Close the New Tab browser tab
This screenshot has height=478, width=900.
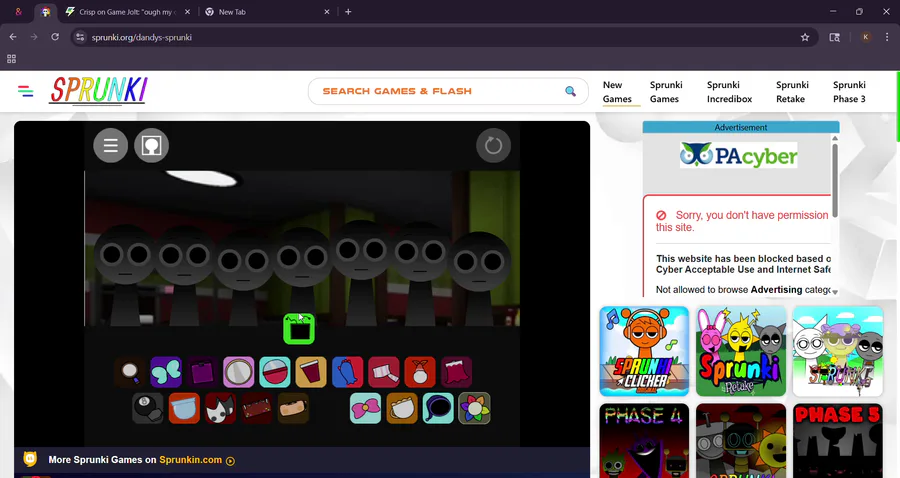point(327,11)
